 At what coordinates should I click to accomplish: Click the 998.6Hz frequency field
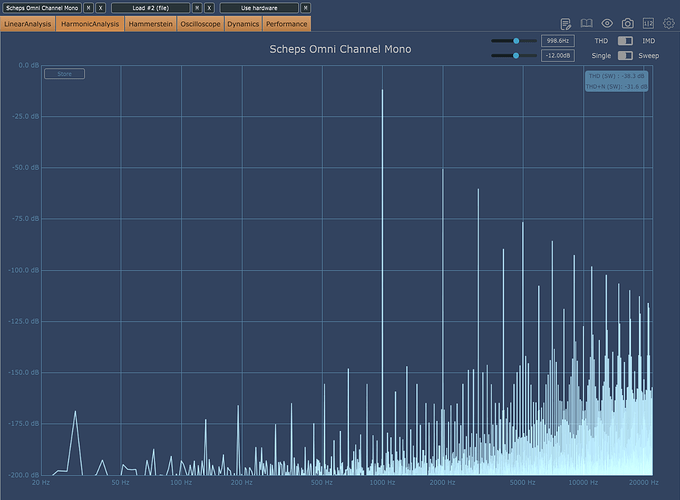[558, 41]
